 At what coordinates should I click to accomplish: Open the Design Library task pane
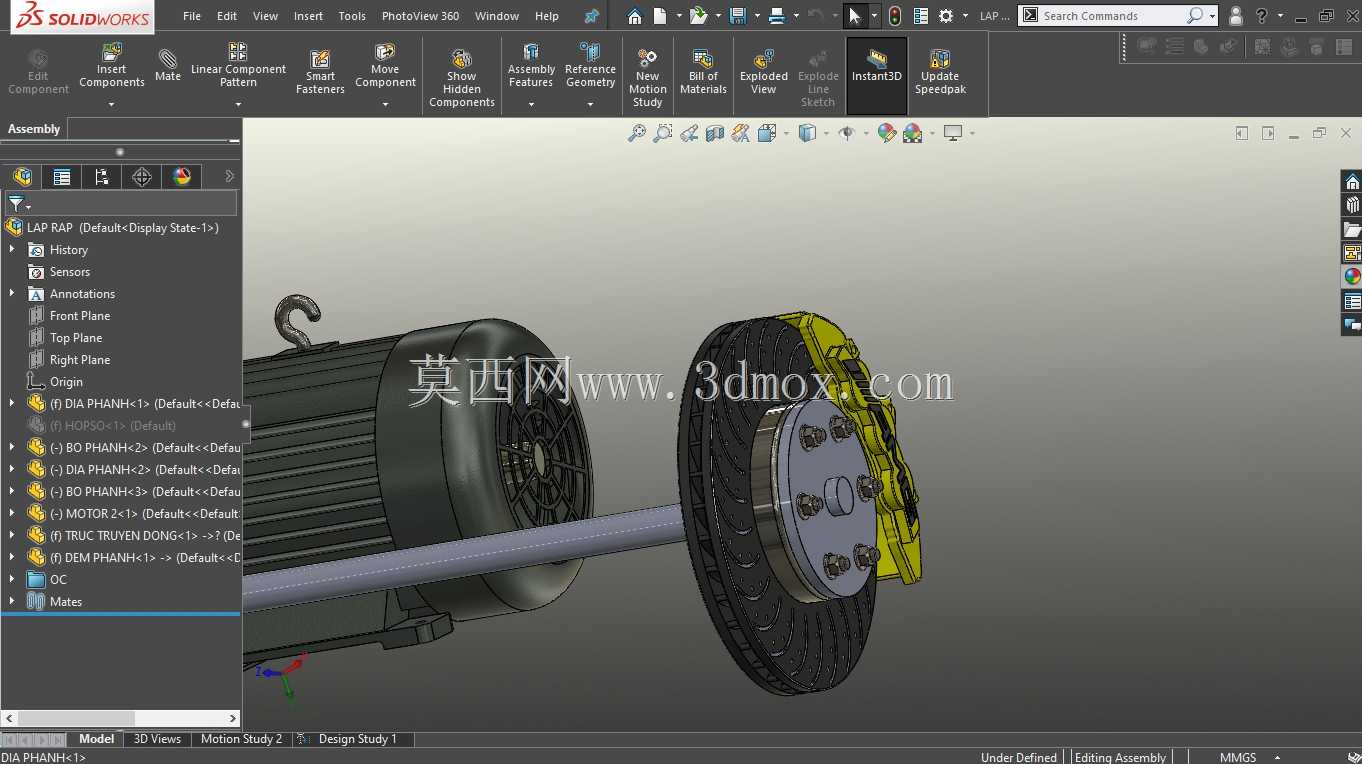[1352, 205]
